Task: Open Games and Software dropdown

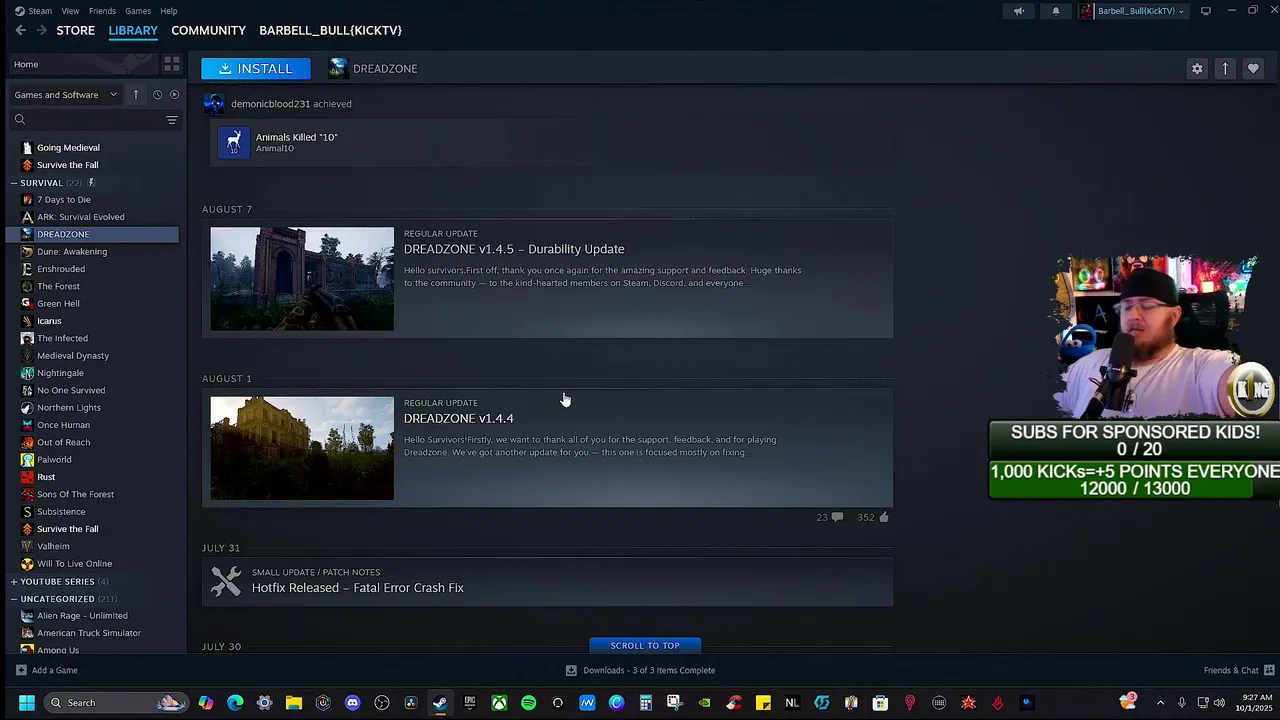Action: (x=65, y=95)
